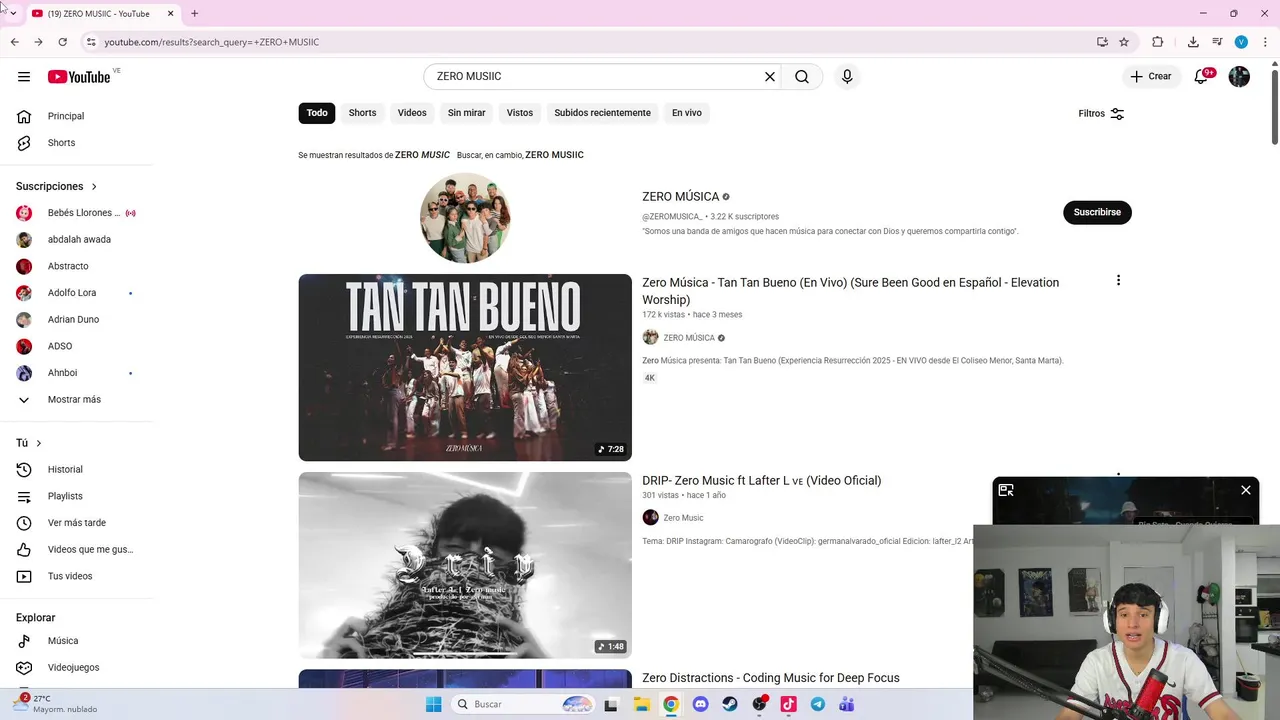Open Chrome media controls icon
The height and width of the screenshot is (720, 1280).
(1217, 42)
